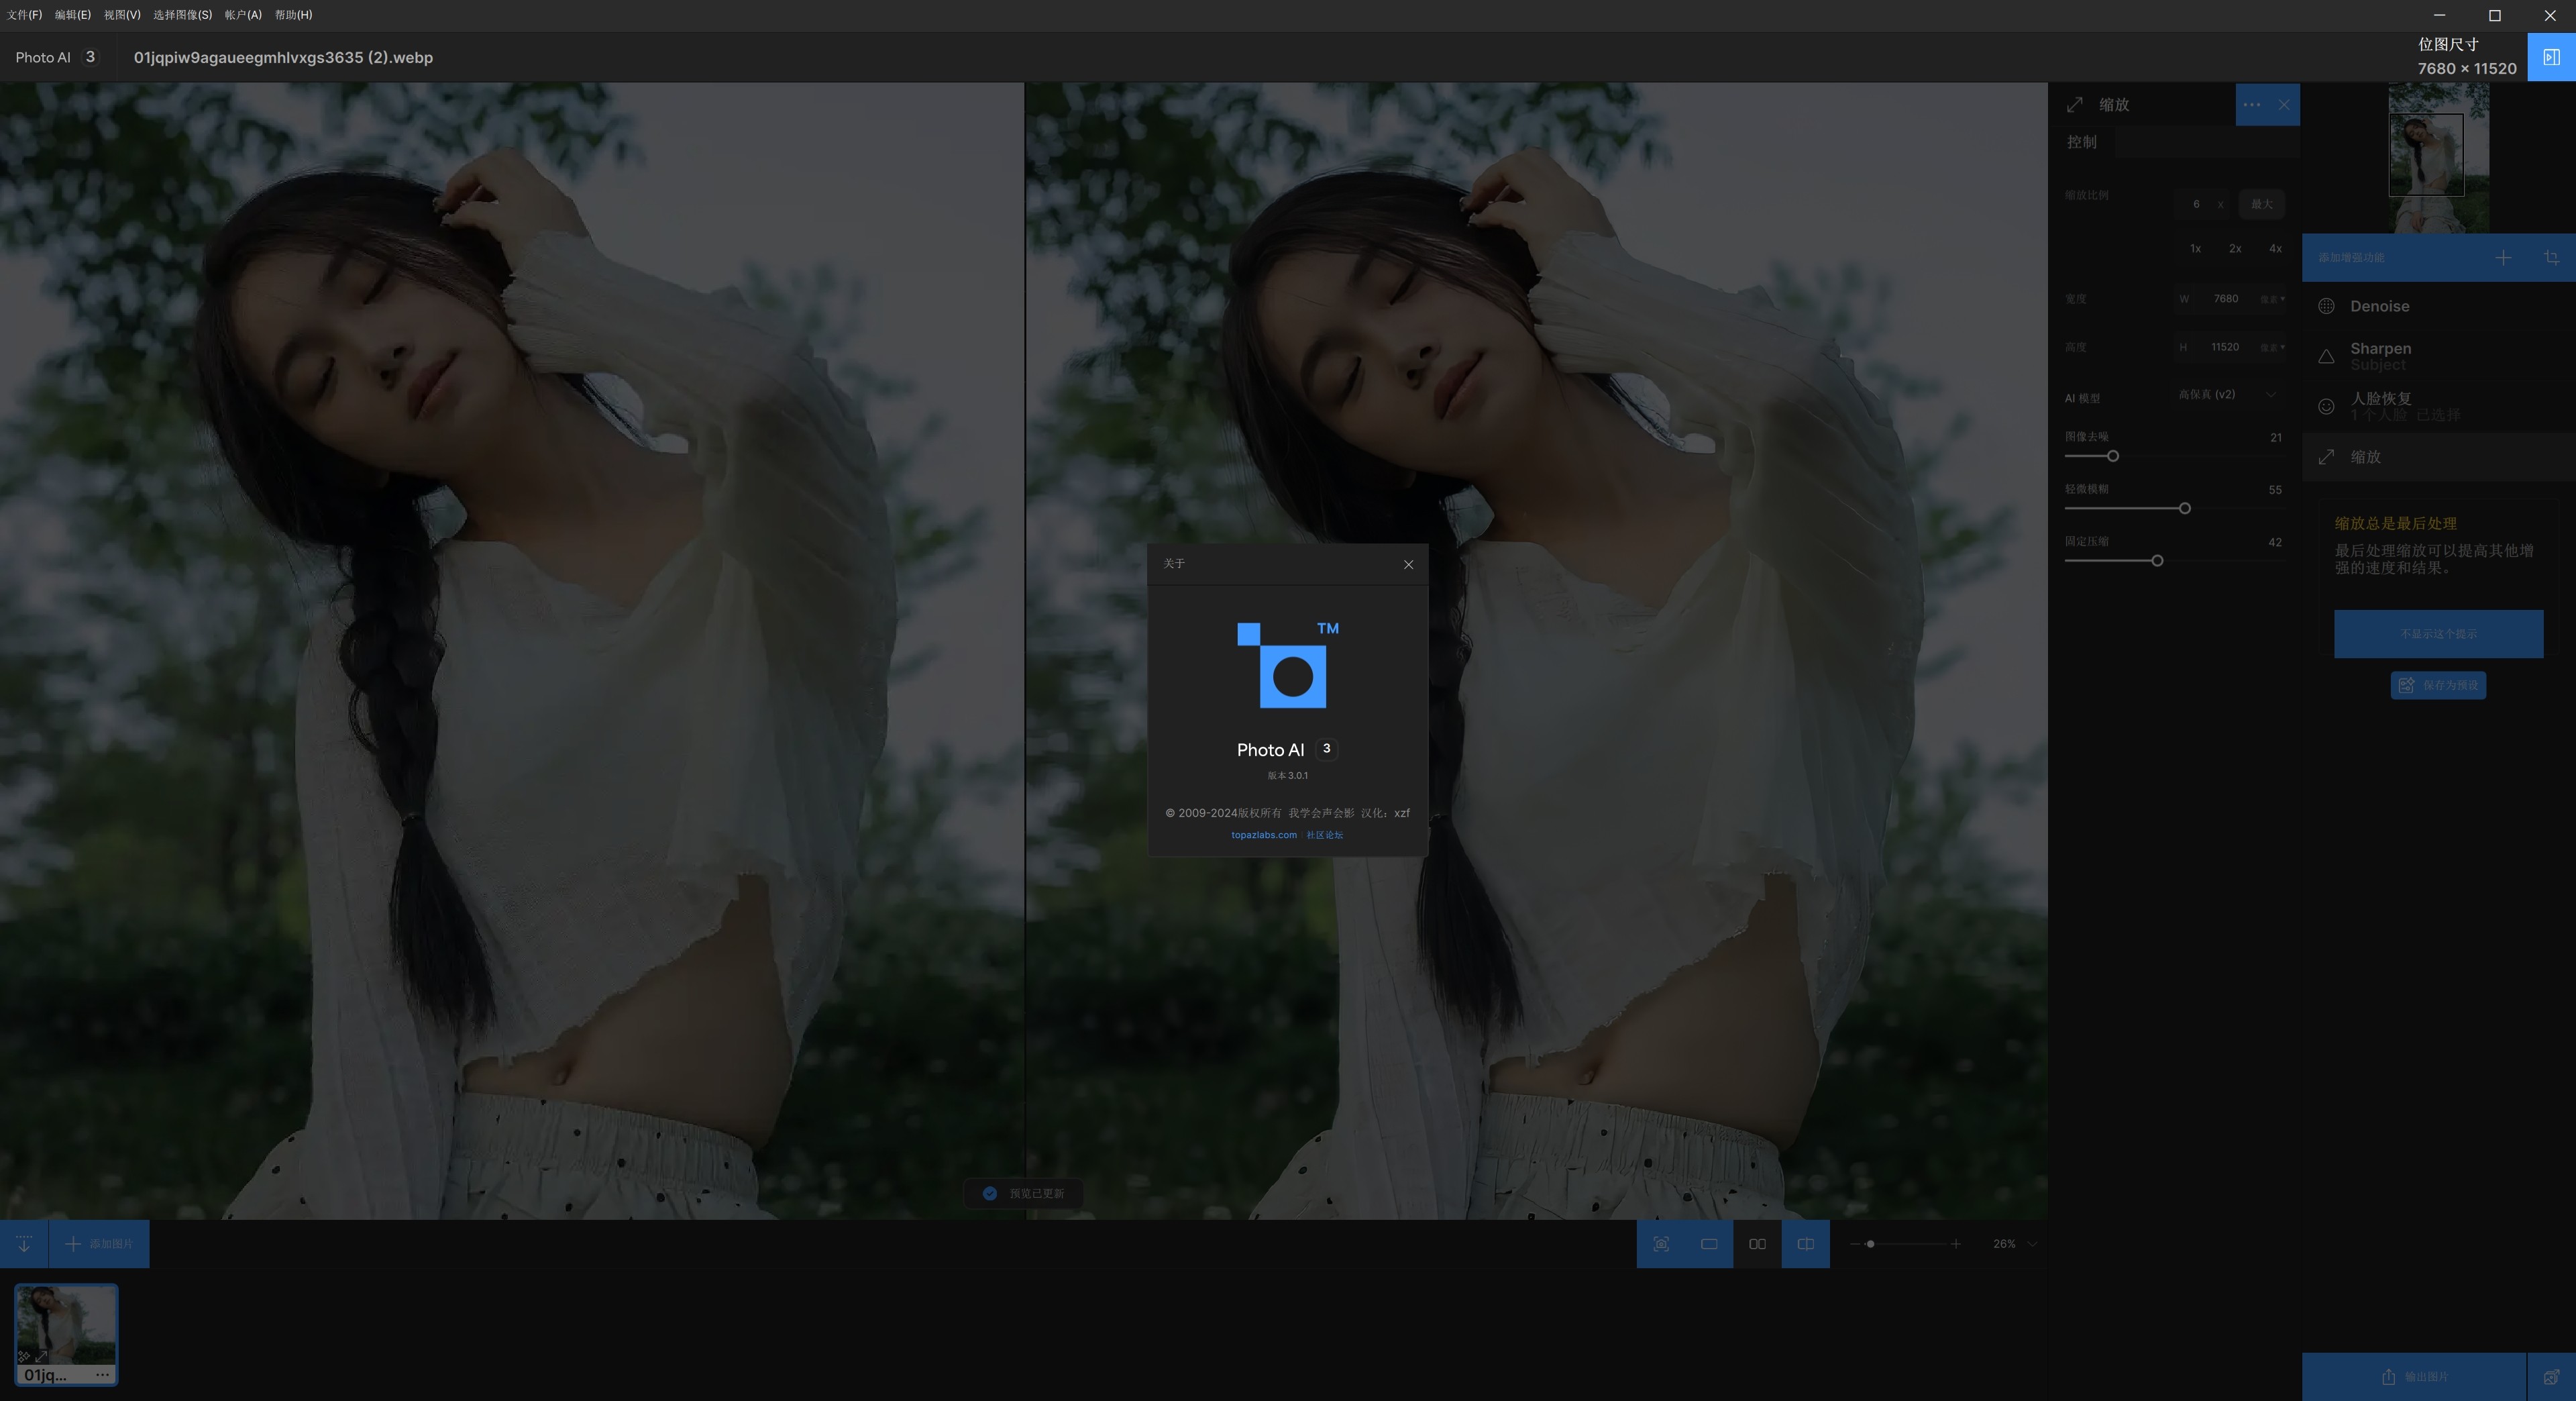Viewport: 2576px width, 1401px height.
Task: Click the navigator preview thumbnail
Action: tap(2438, 158)
